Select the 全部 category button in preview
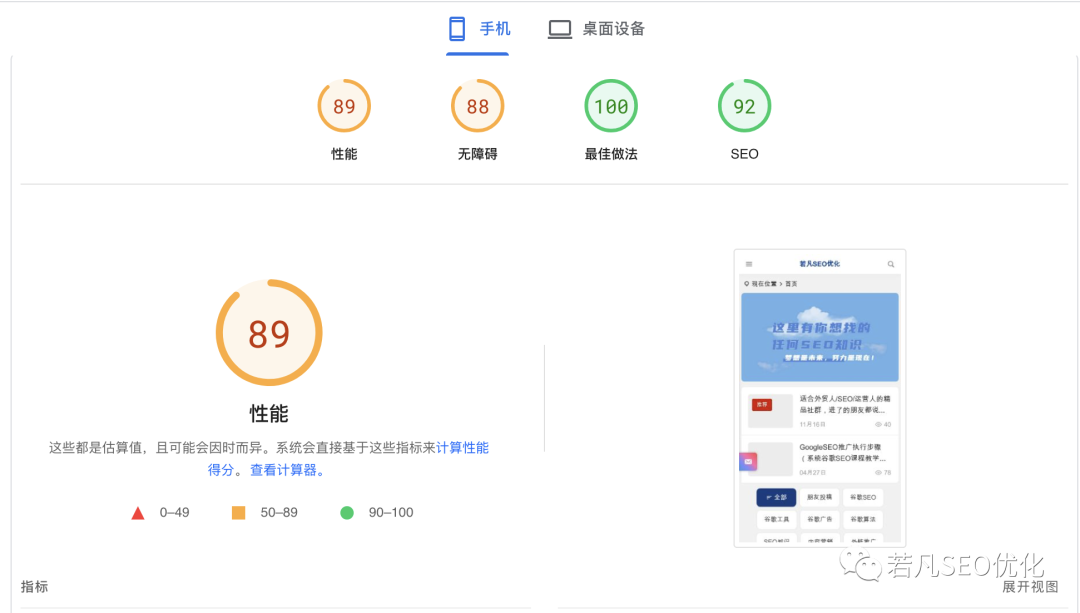 point(776,497)
